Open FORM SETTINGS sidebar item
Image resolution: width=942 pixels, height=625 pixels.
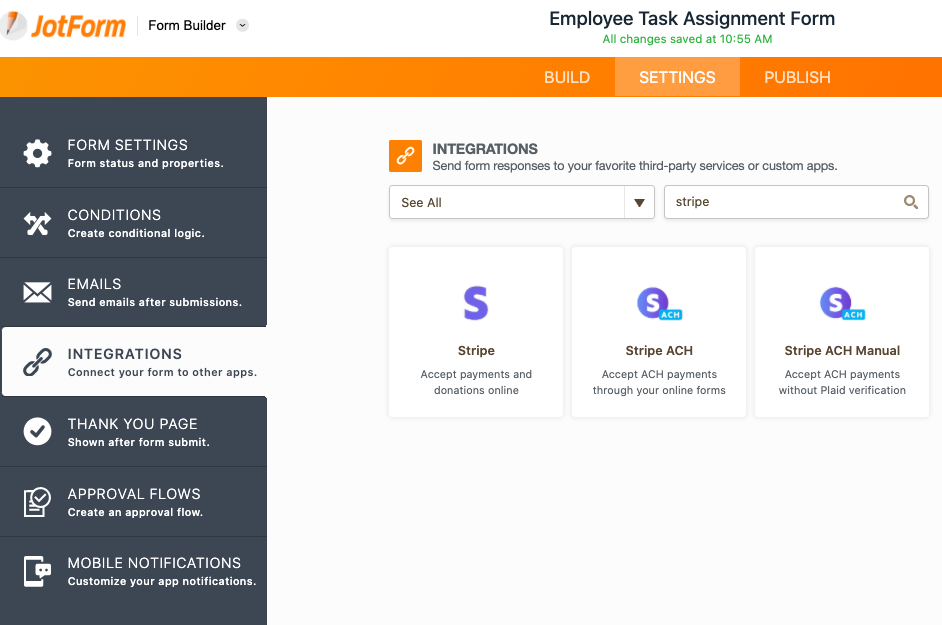tap(133, 153)
